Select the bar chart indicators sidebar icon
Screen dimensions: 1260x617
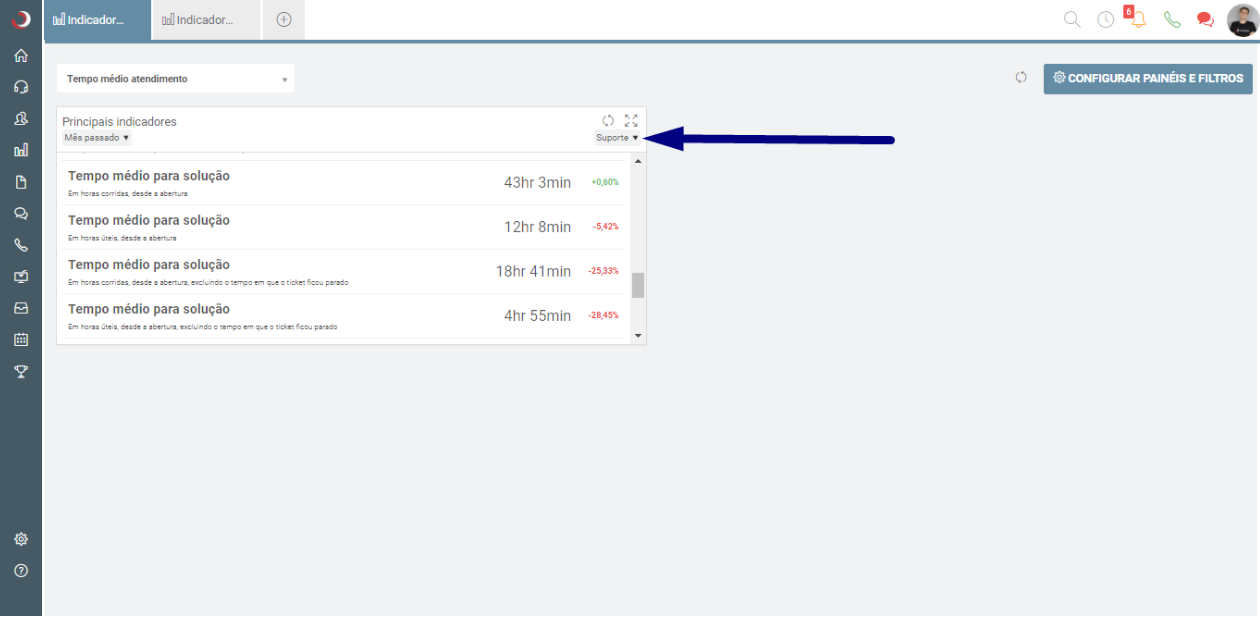point(21,150)
